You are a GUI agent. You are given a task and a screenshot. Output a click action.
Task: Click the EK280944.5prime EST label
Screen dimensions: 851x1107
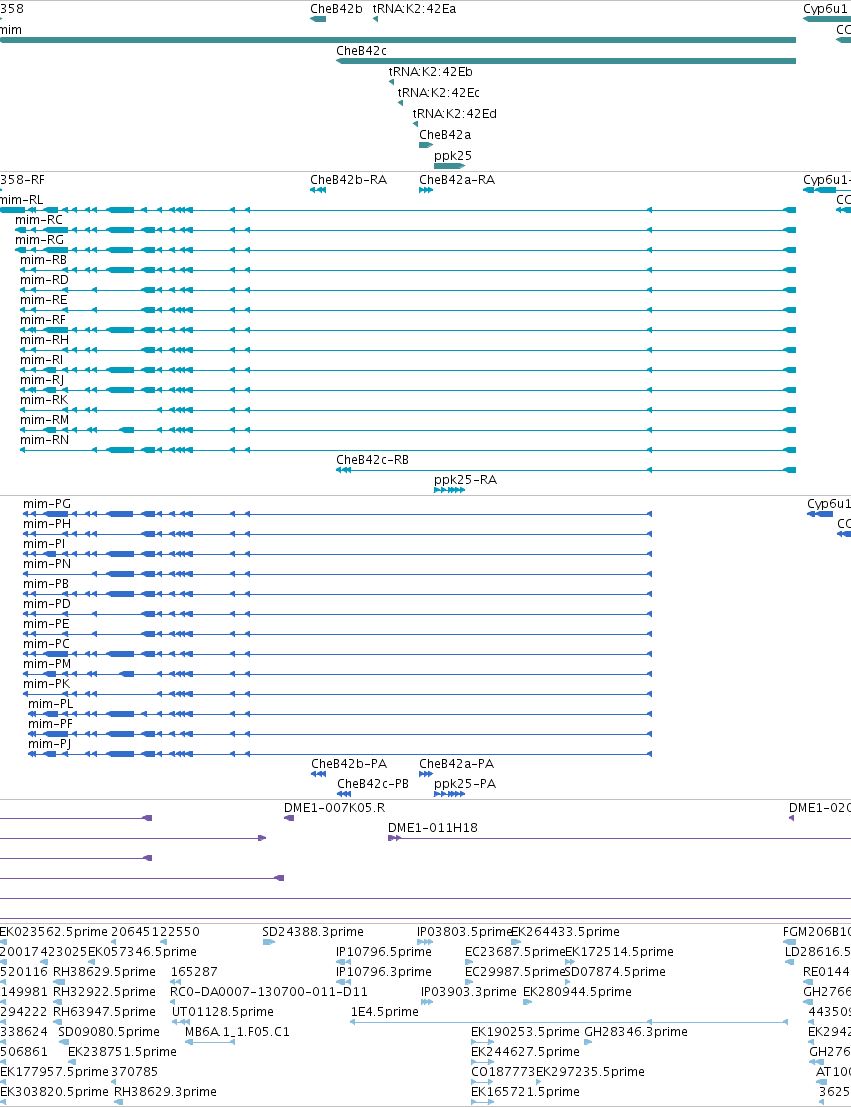tap(577, 992)
